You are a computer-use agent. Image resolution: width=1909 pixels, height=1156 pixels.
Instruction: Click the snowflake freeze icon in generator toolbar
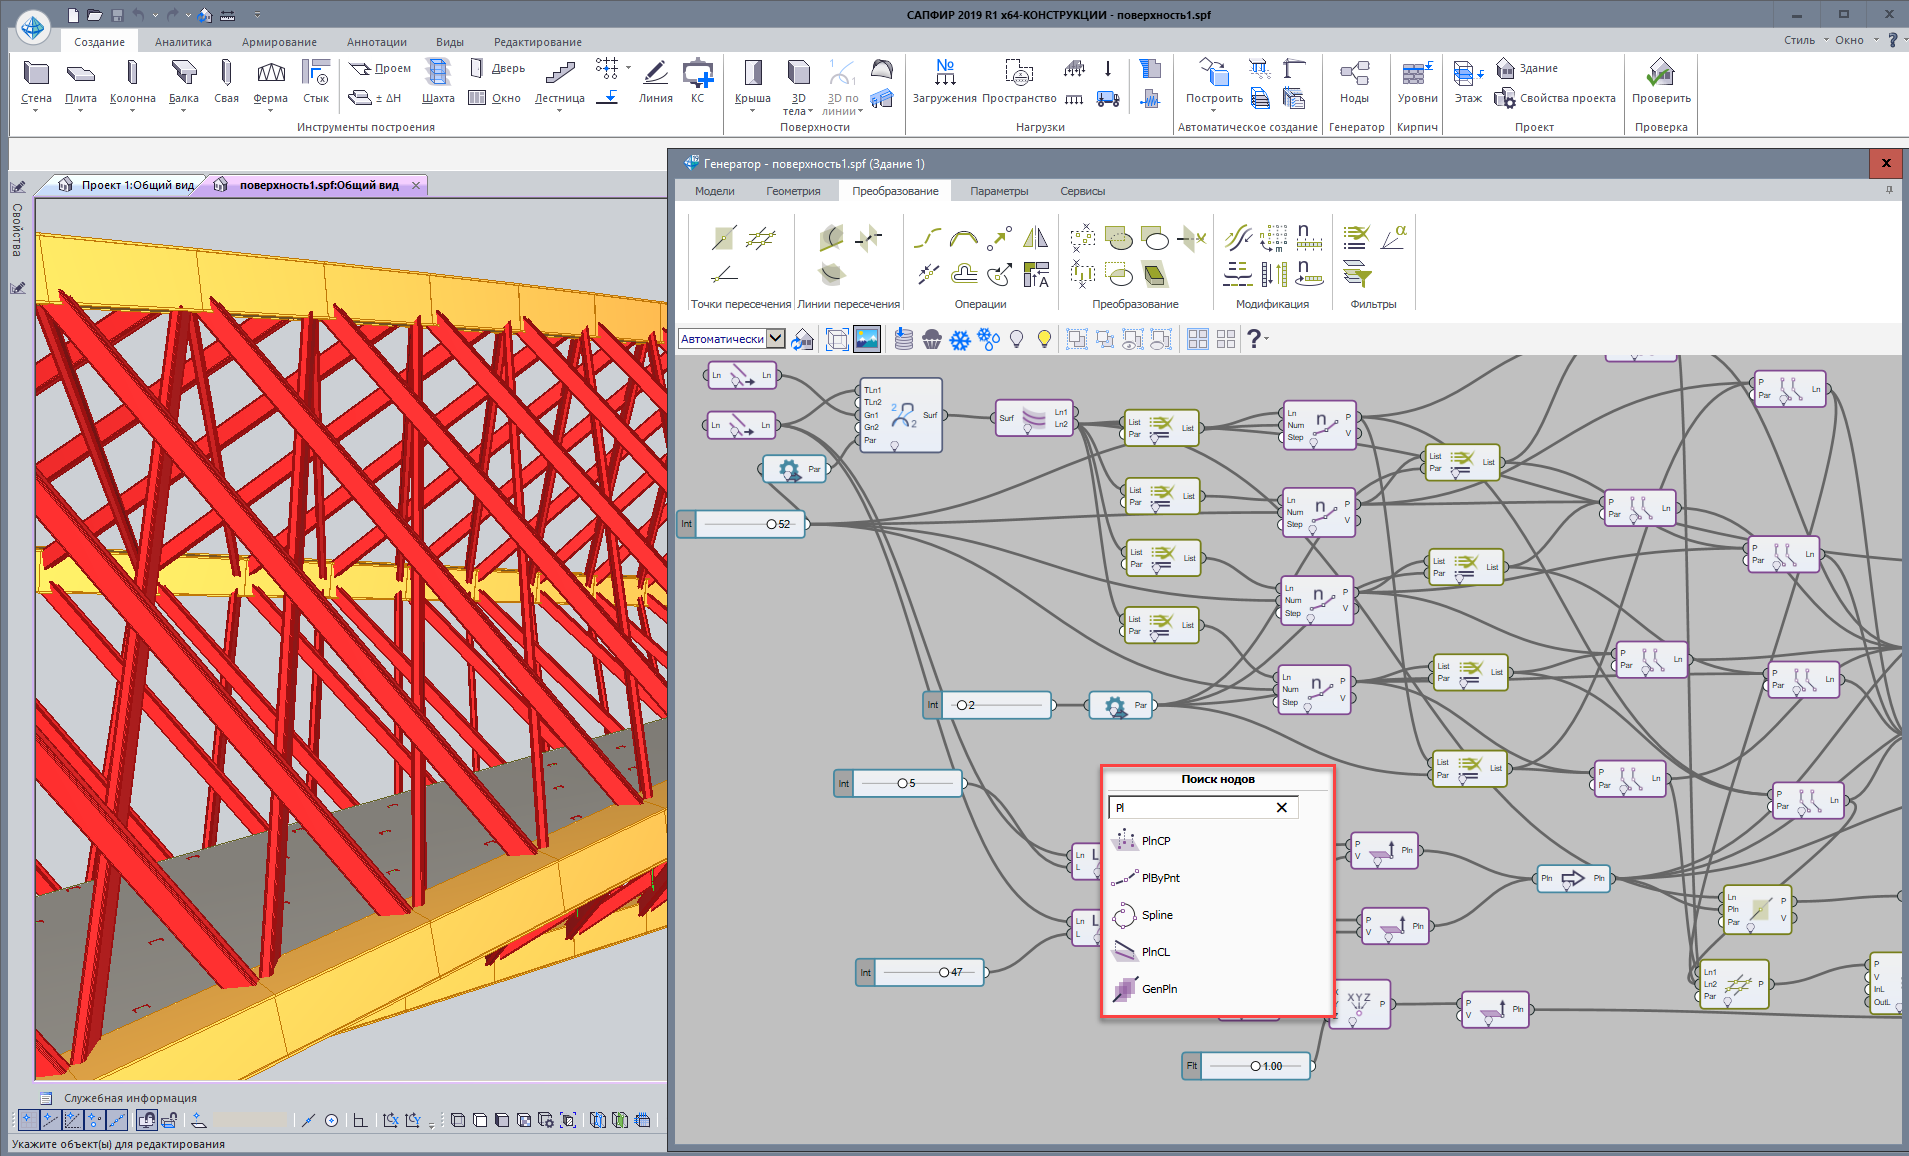pos(960,340)
